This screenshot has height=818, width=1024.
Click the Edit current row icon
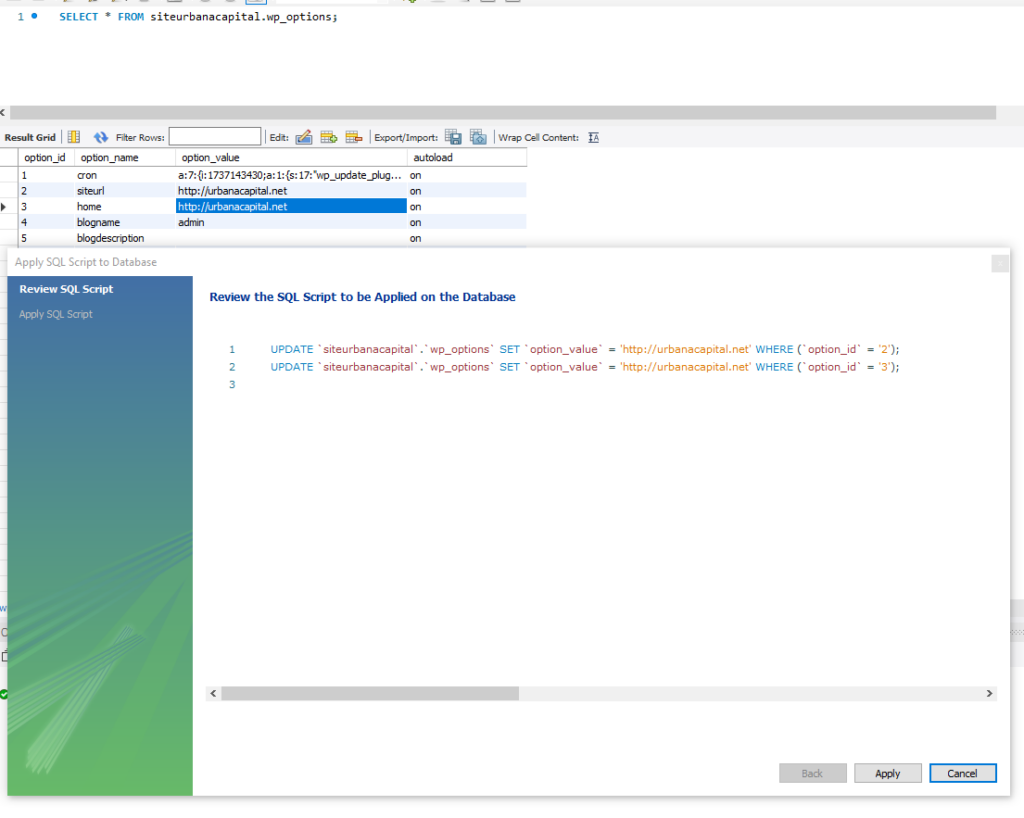tap(304, 137)
